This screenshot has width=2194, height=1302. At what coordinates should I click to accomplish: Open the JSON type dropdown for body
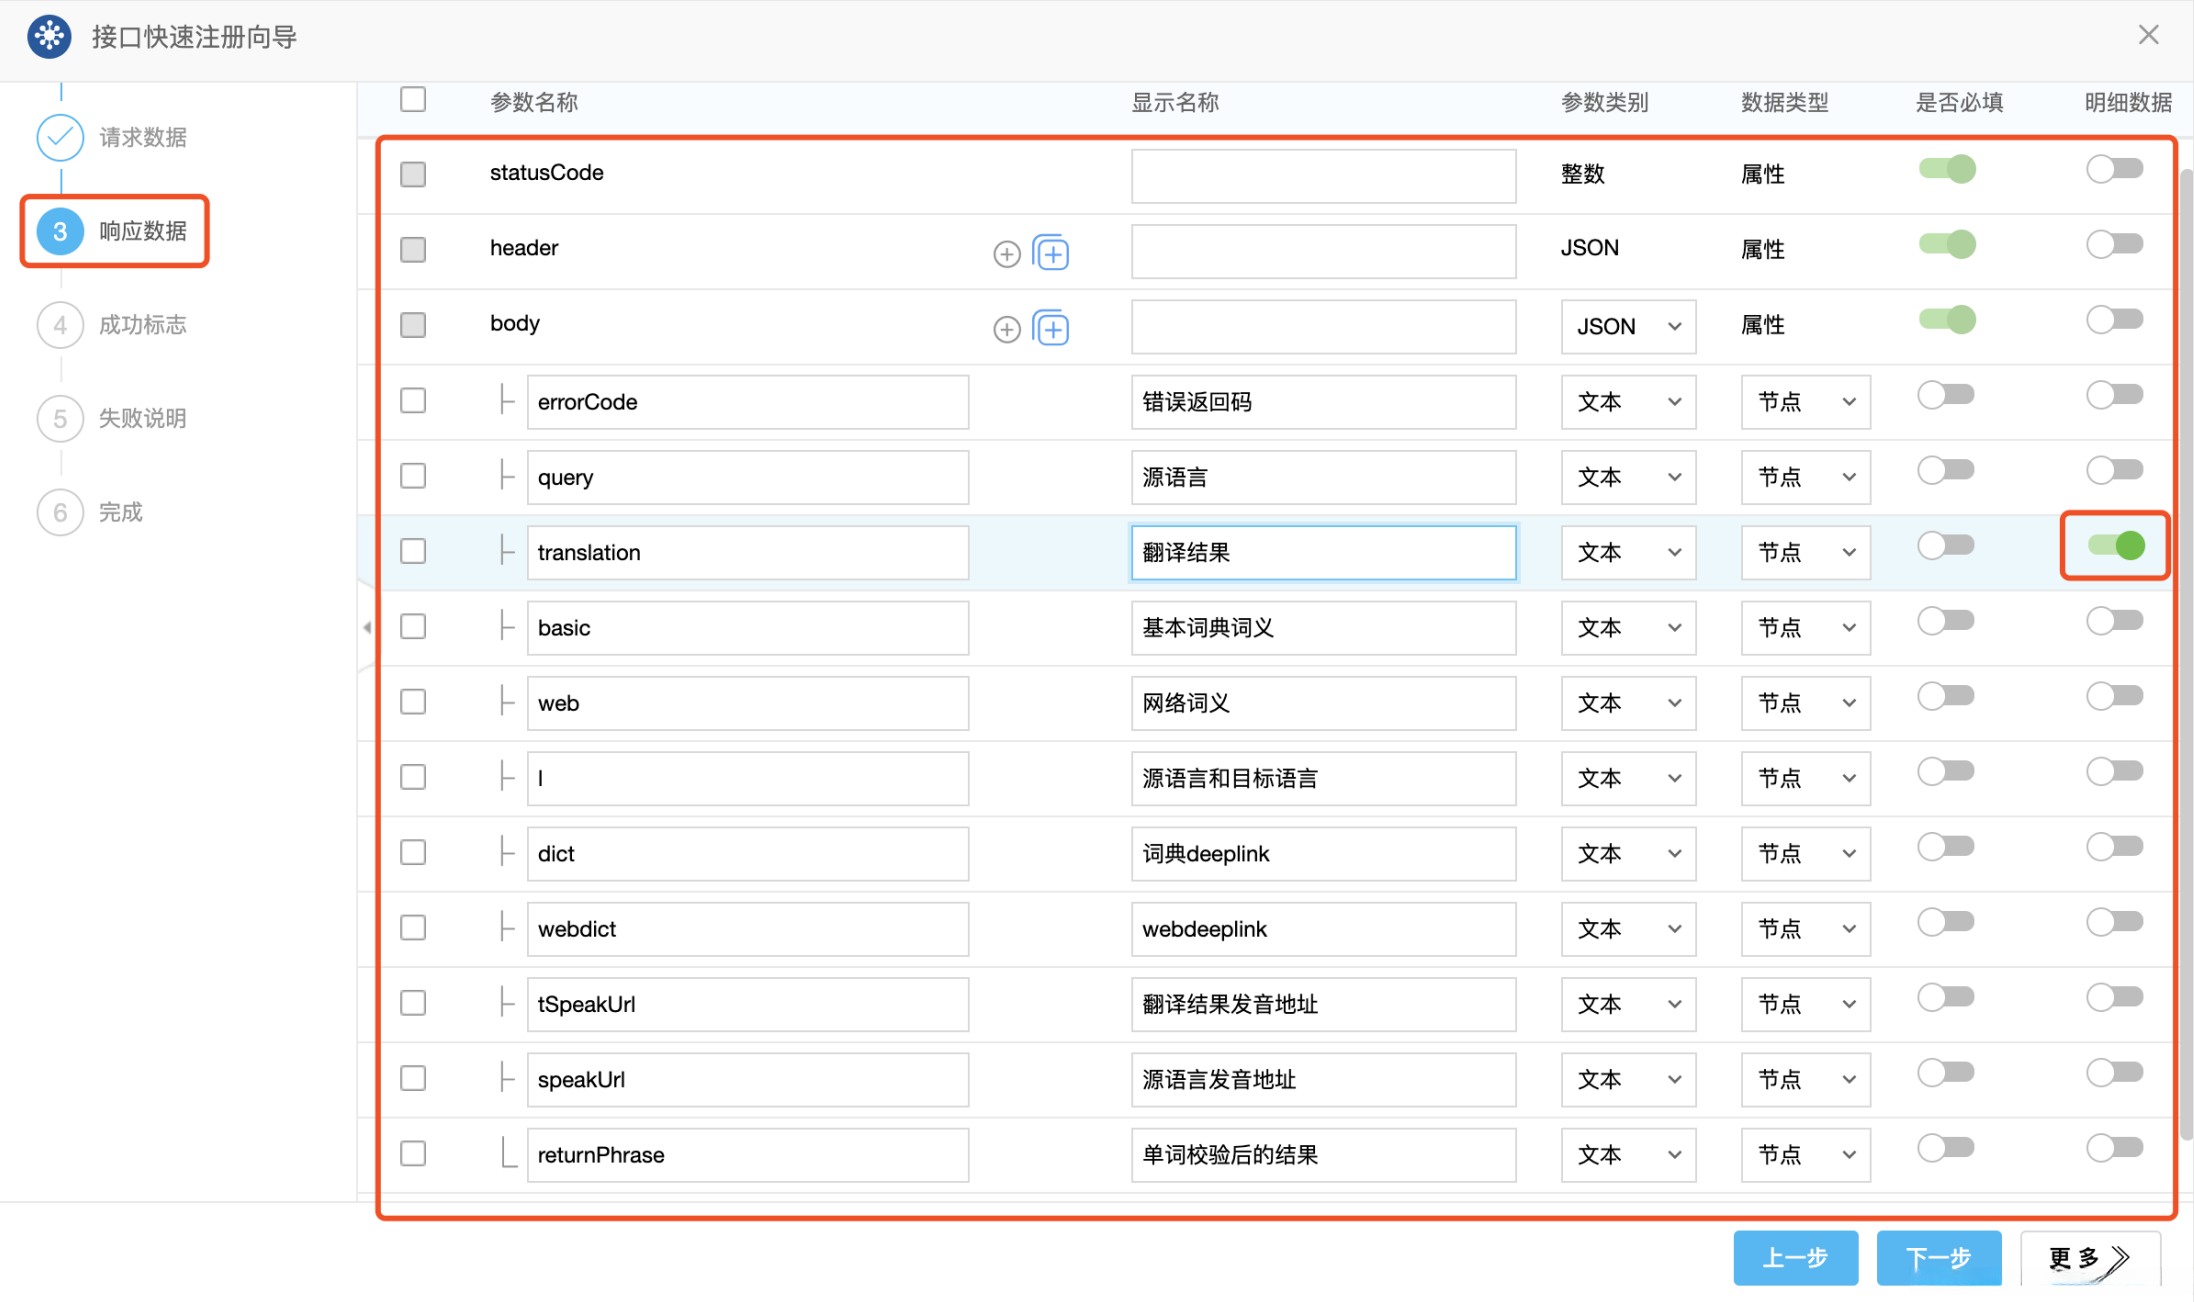[1627, 327]
